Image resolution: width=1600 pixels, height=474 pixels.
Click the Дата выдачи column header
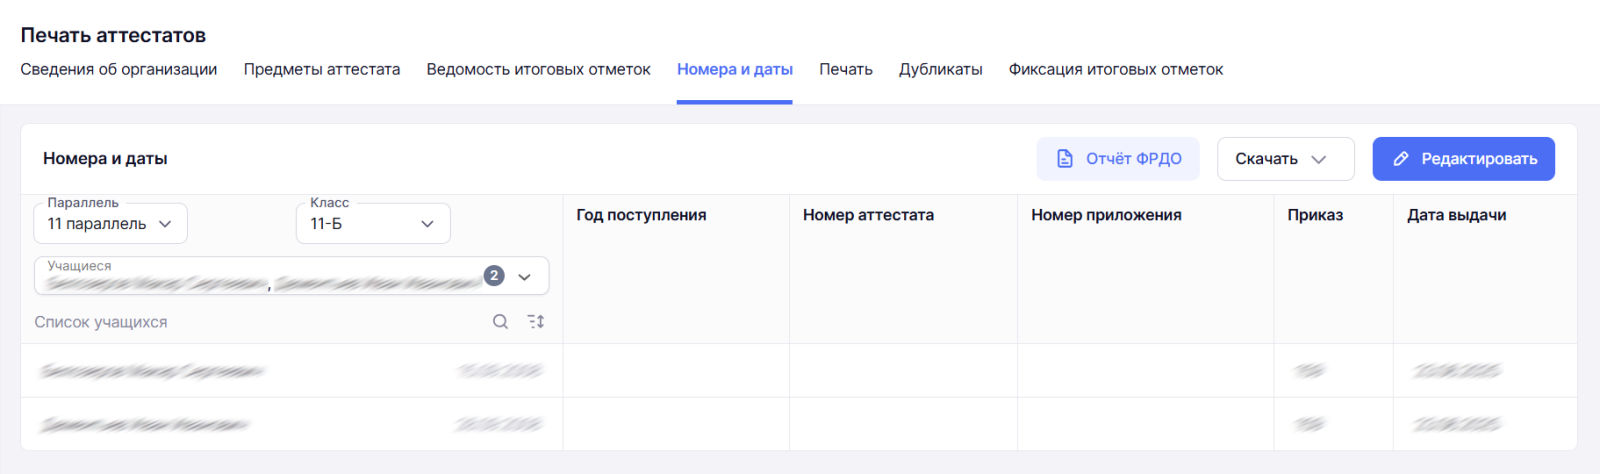point(1456,215)
